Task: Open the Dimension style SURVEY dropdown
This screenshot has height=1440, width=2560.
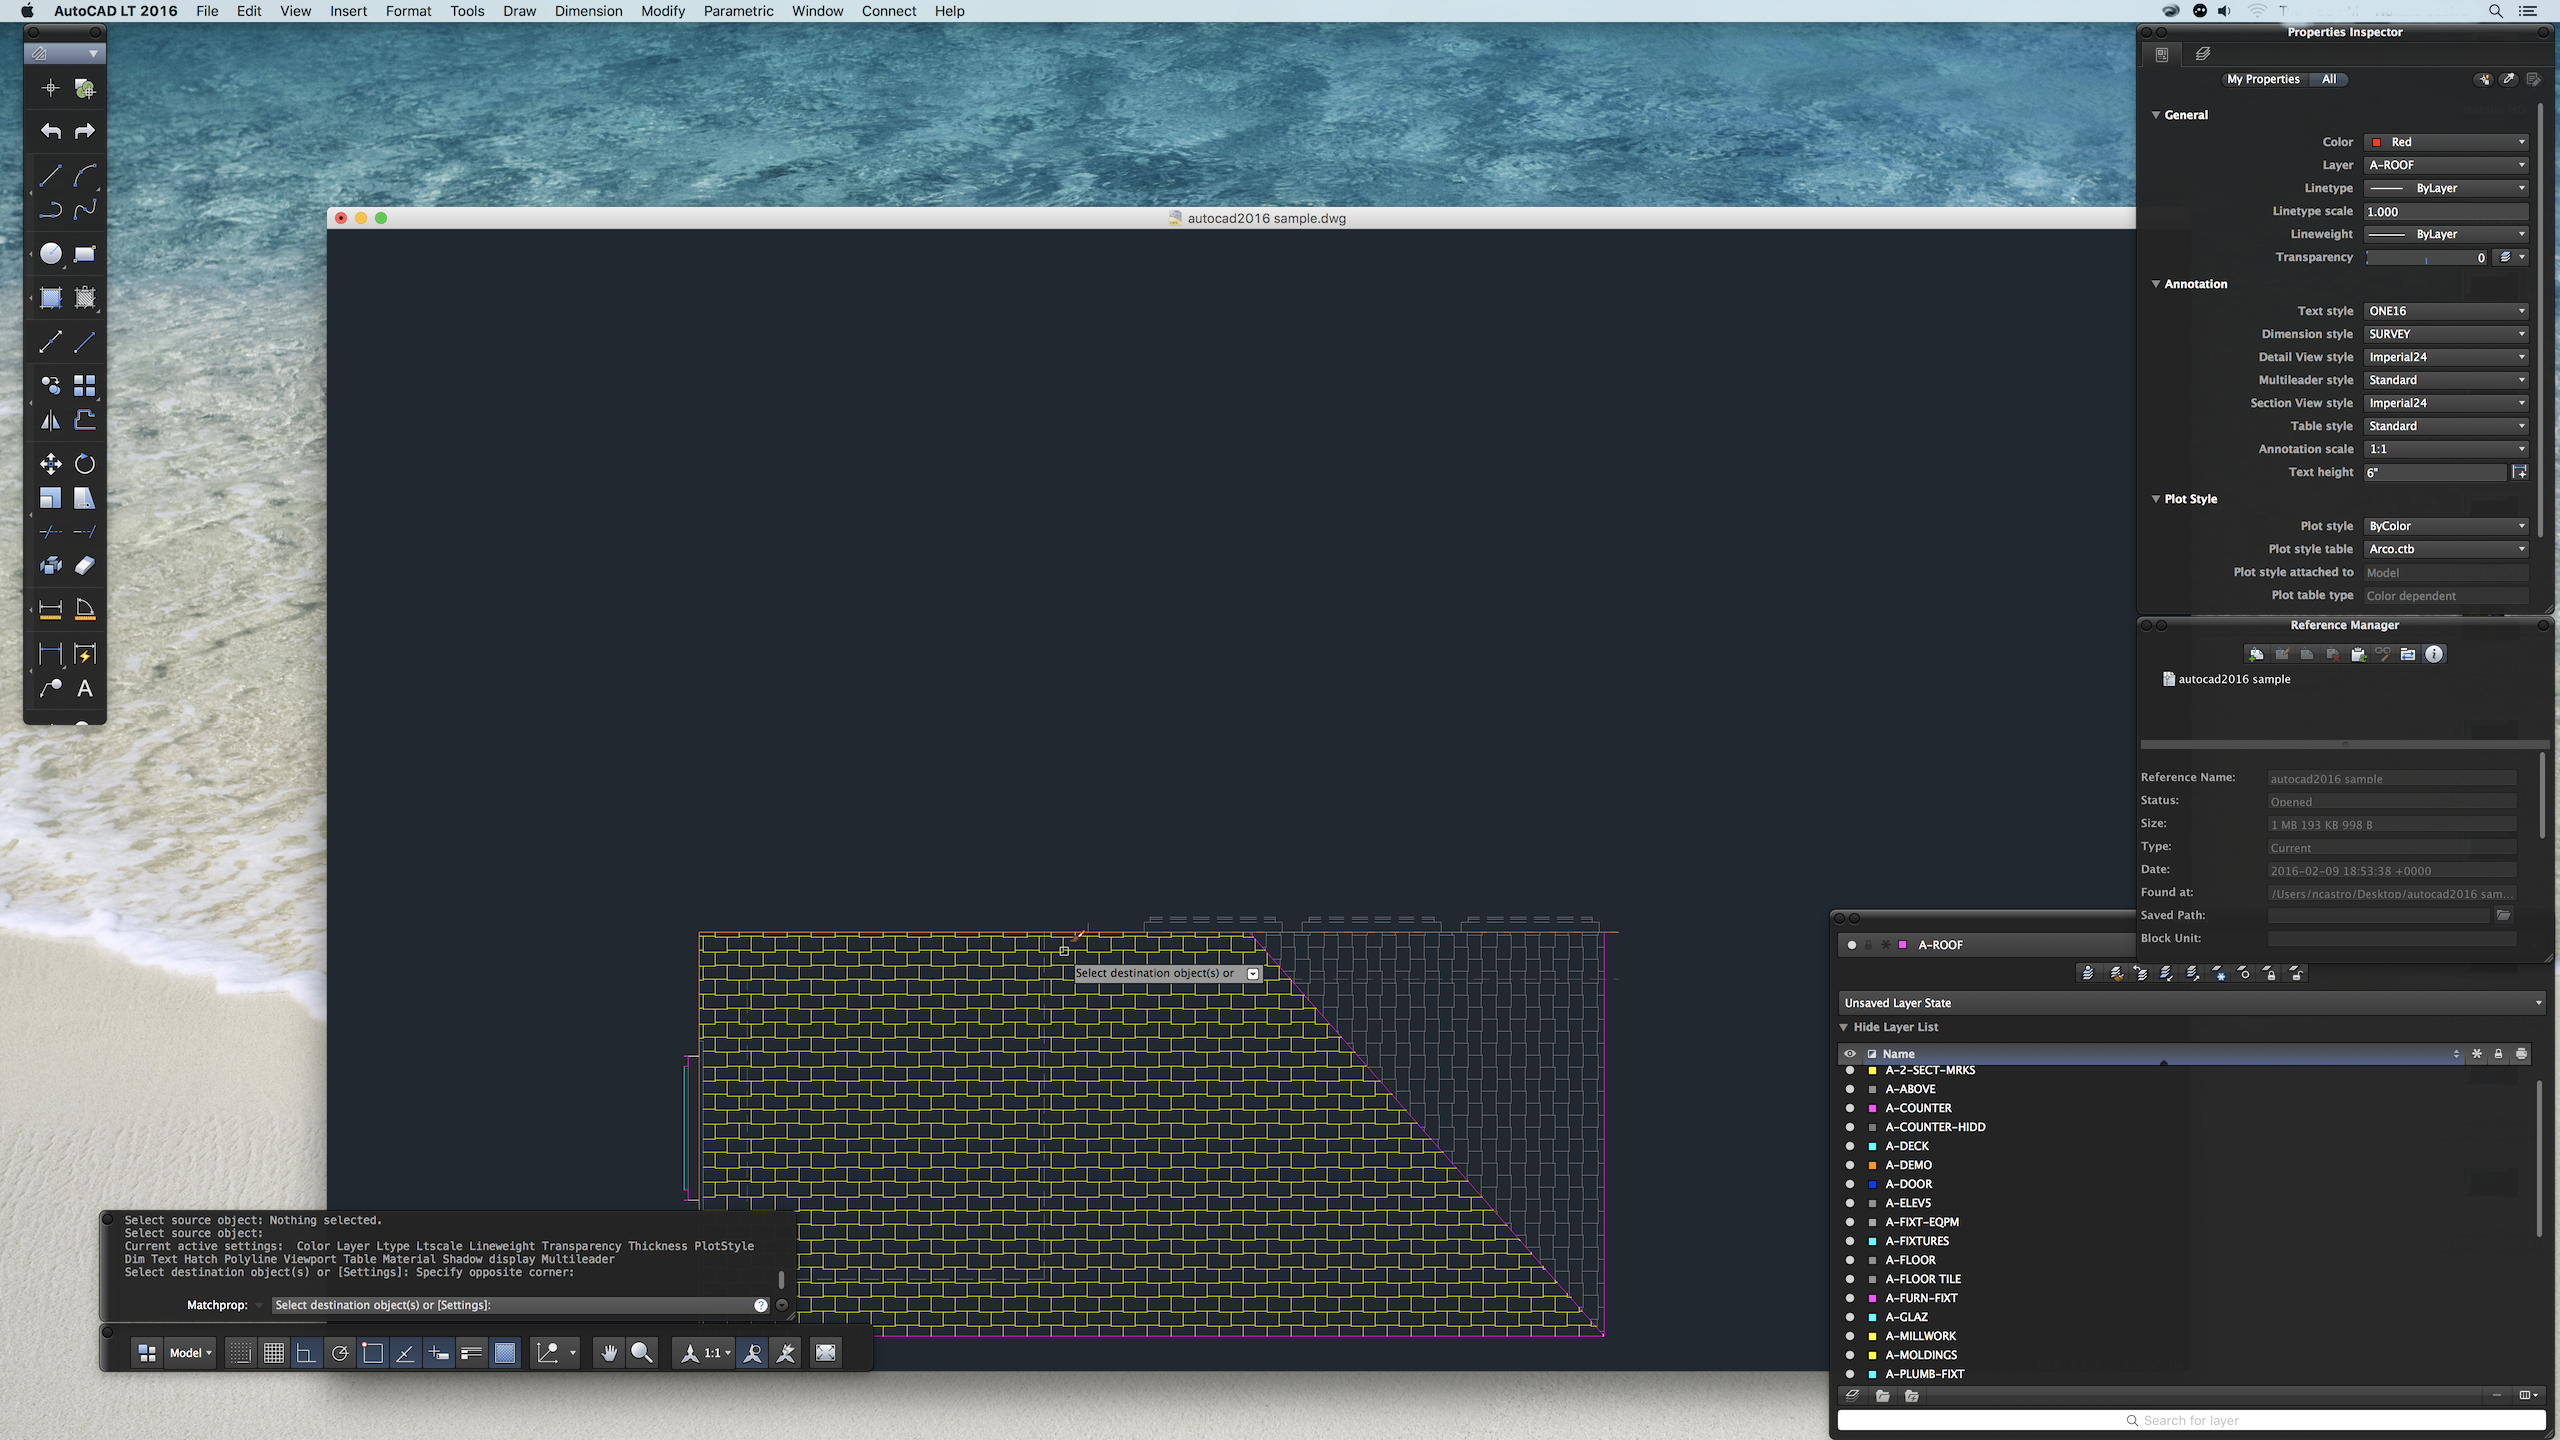Action: 2446,334
